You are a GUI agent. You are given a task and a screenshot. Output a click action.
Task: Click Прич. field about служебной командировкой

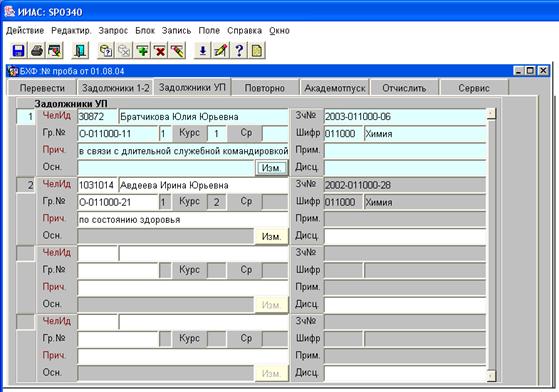click(x=183, y=151)
